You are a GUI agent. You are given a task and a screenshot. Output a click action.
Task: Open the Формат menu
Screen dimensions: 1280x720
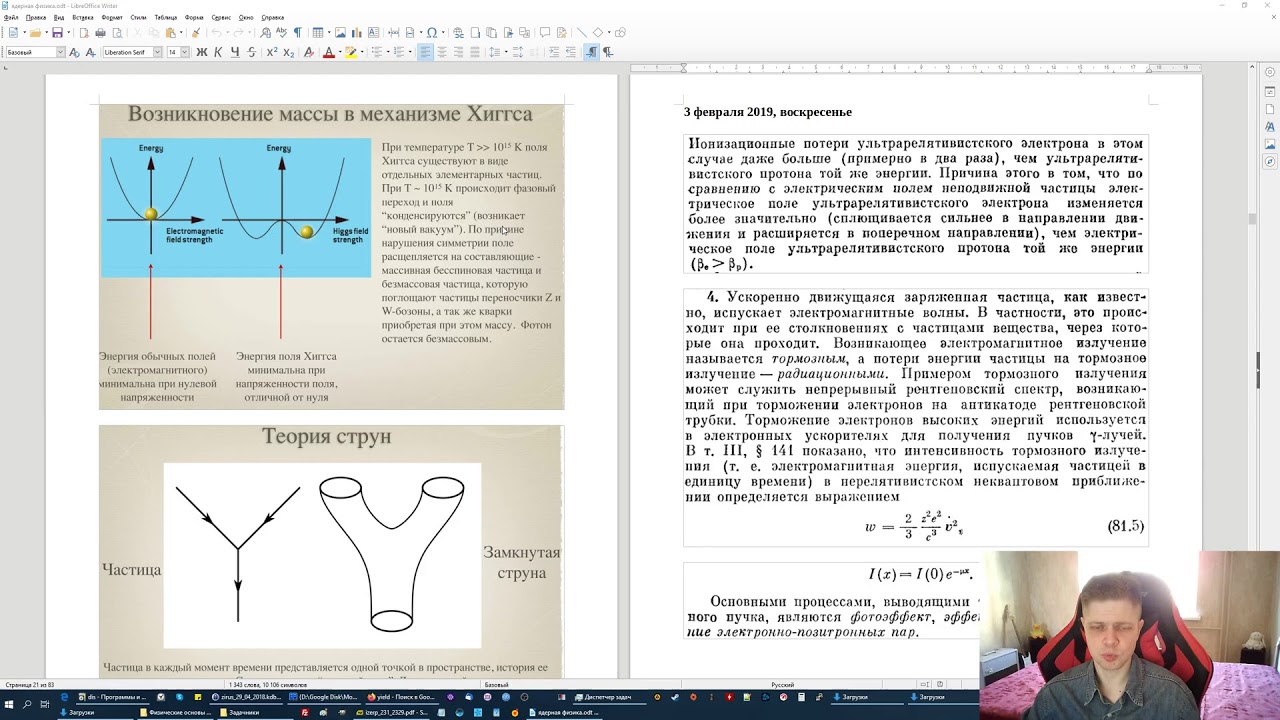pyautogui.click(x=112, y=17)
